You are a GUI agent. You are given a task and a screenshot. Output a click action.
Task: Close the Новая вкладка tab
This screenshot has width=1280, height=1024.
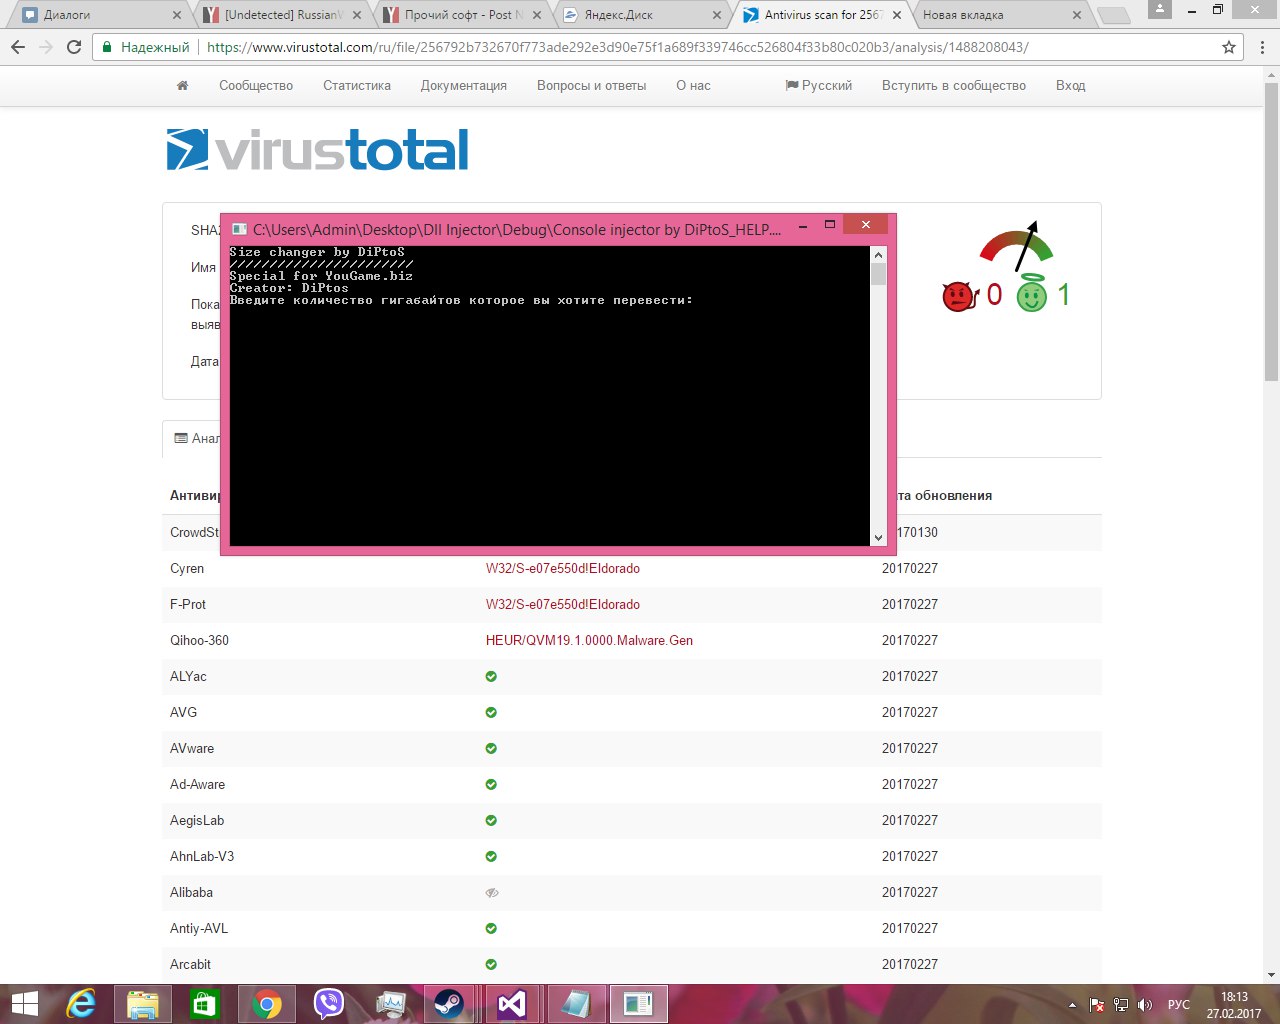1077,15
